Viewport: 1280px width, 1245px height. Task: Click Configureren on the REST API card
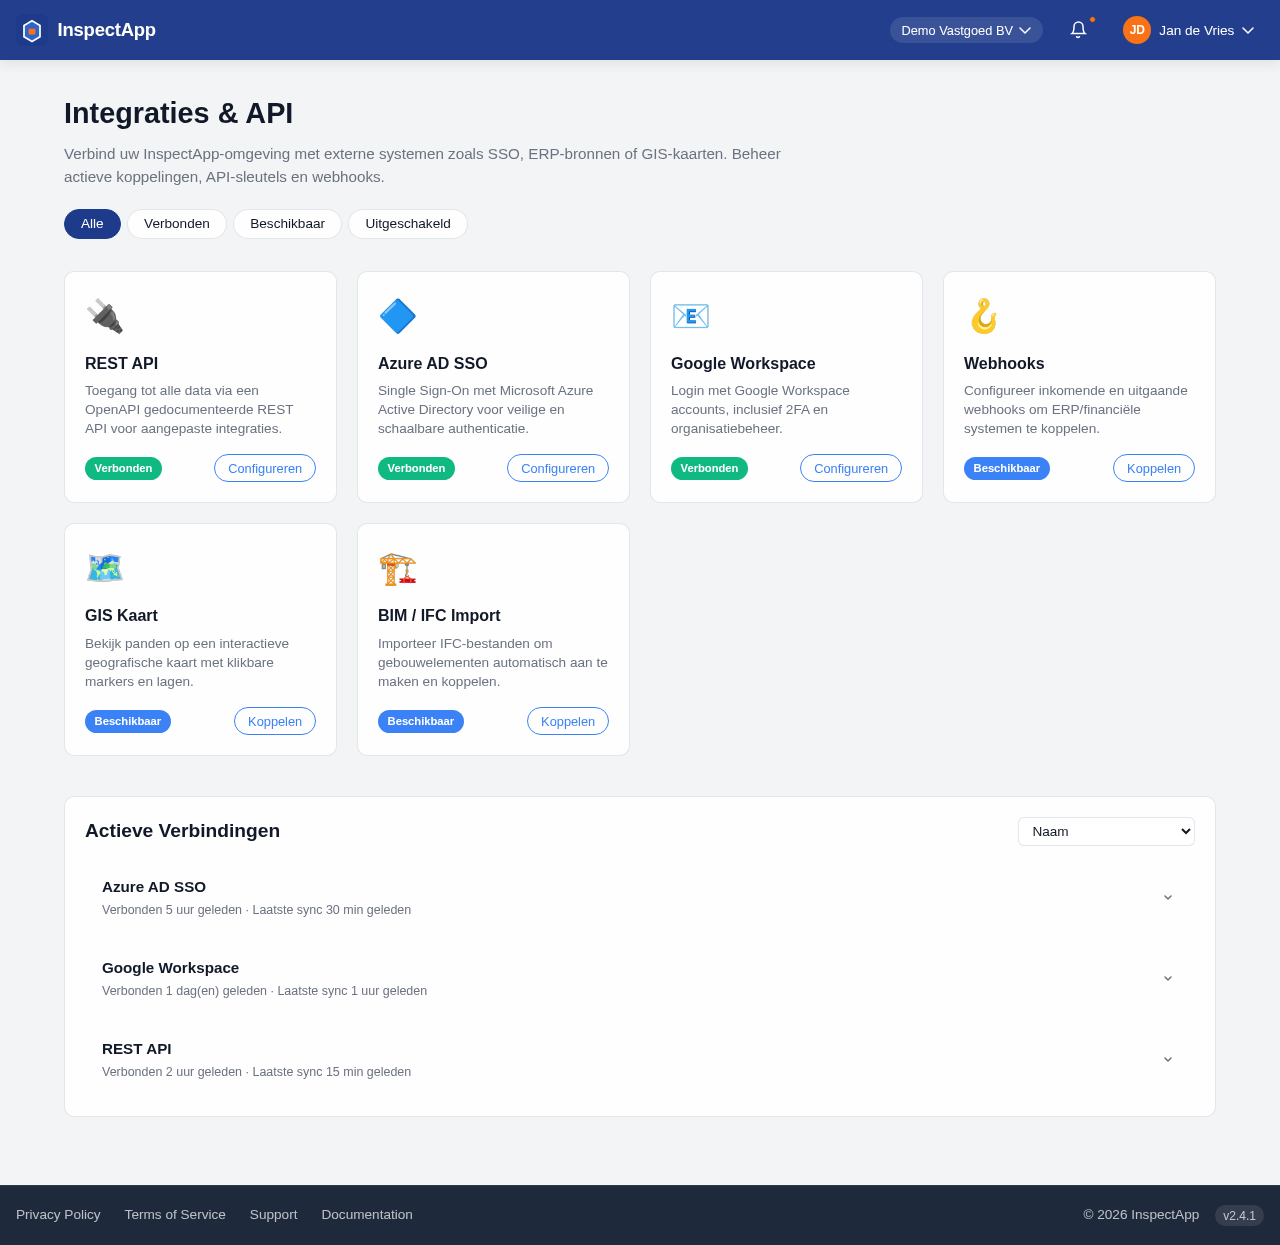265,468
